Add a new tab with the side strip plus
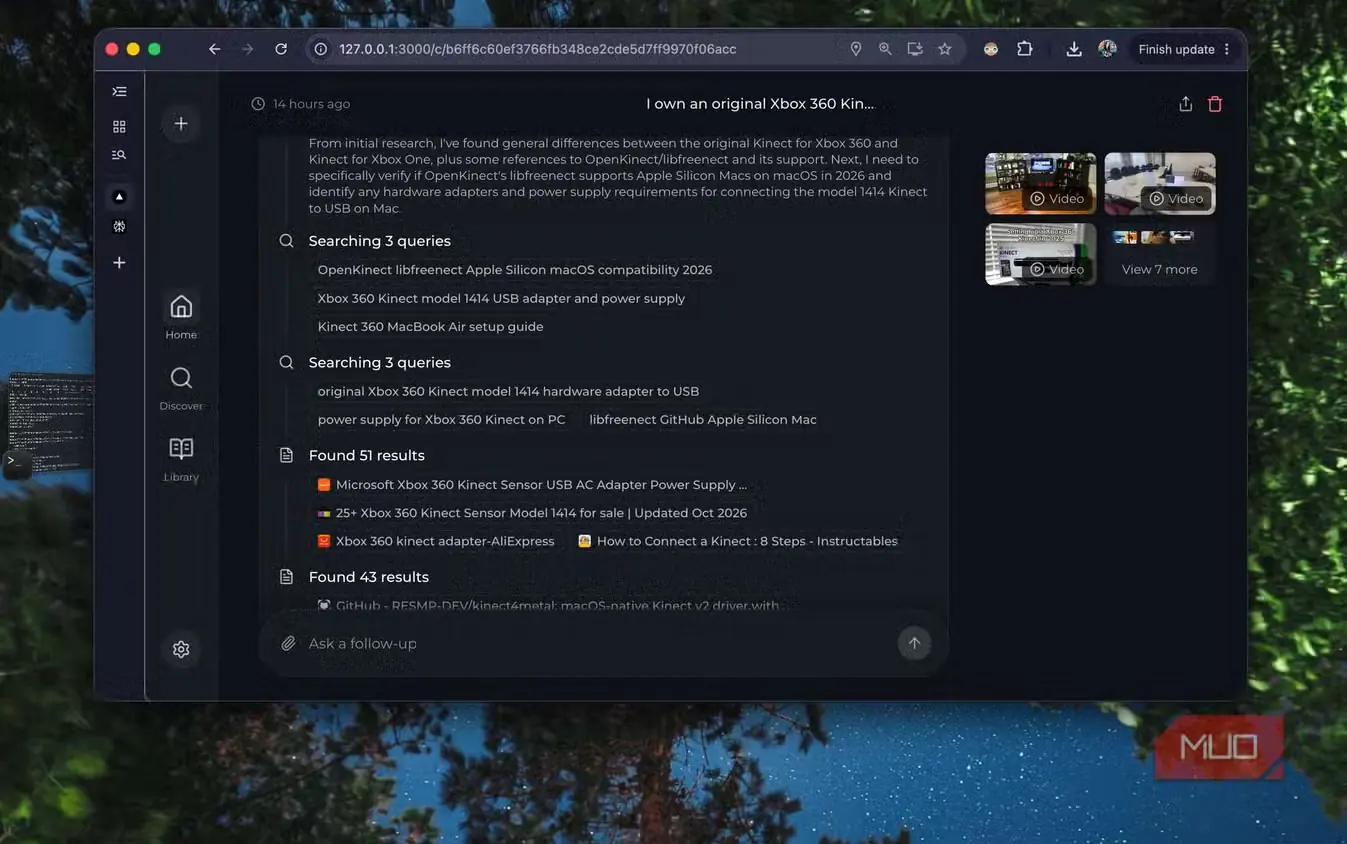Image resolution: width=1347 pixels, height=844 pixels. pos(119,262)
